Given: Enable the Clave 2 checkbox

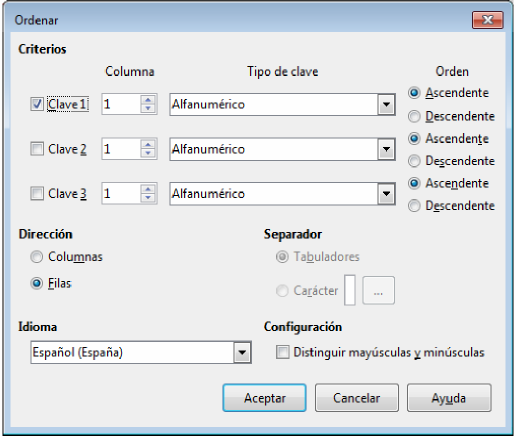Looking at the screenshot, I should click(x=37, y=149).
